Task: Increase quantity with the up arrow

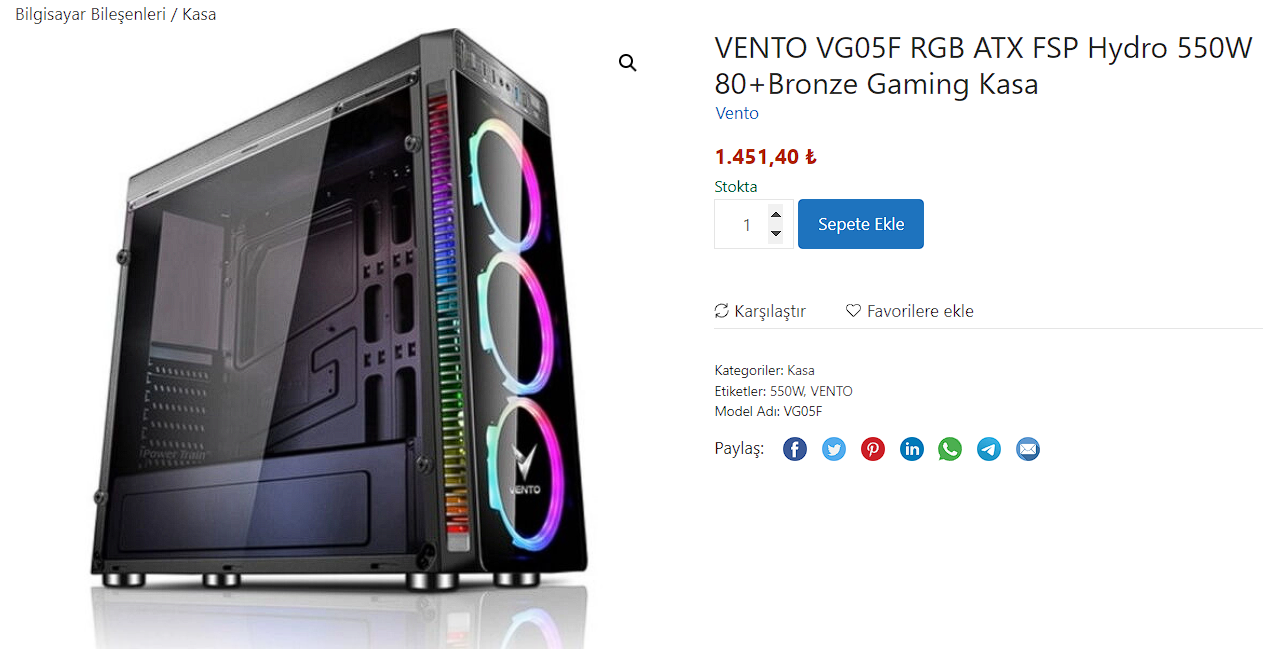Action: pos(776,214)
